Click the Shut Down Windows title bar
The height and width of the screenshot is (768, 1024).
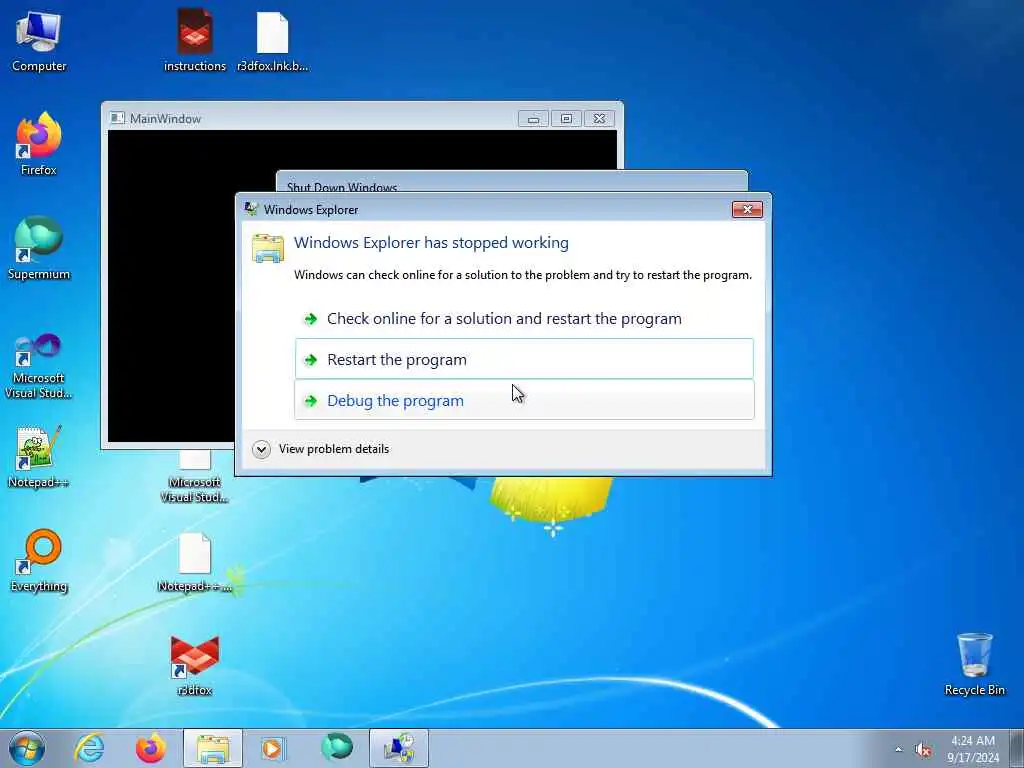coord(511,183)
